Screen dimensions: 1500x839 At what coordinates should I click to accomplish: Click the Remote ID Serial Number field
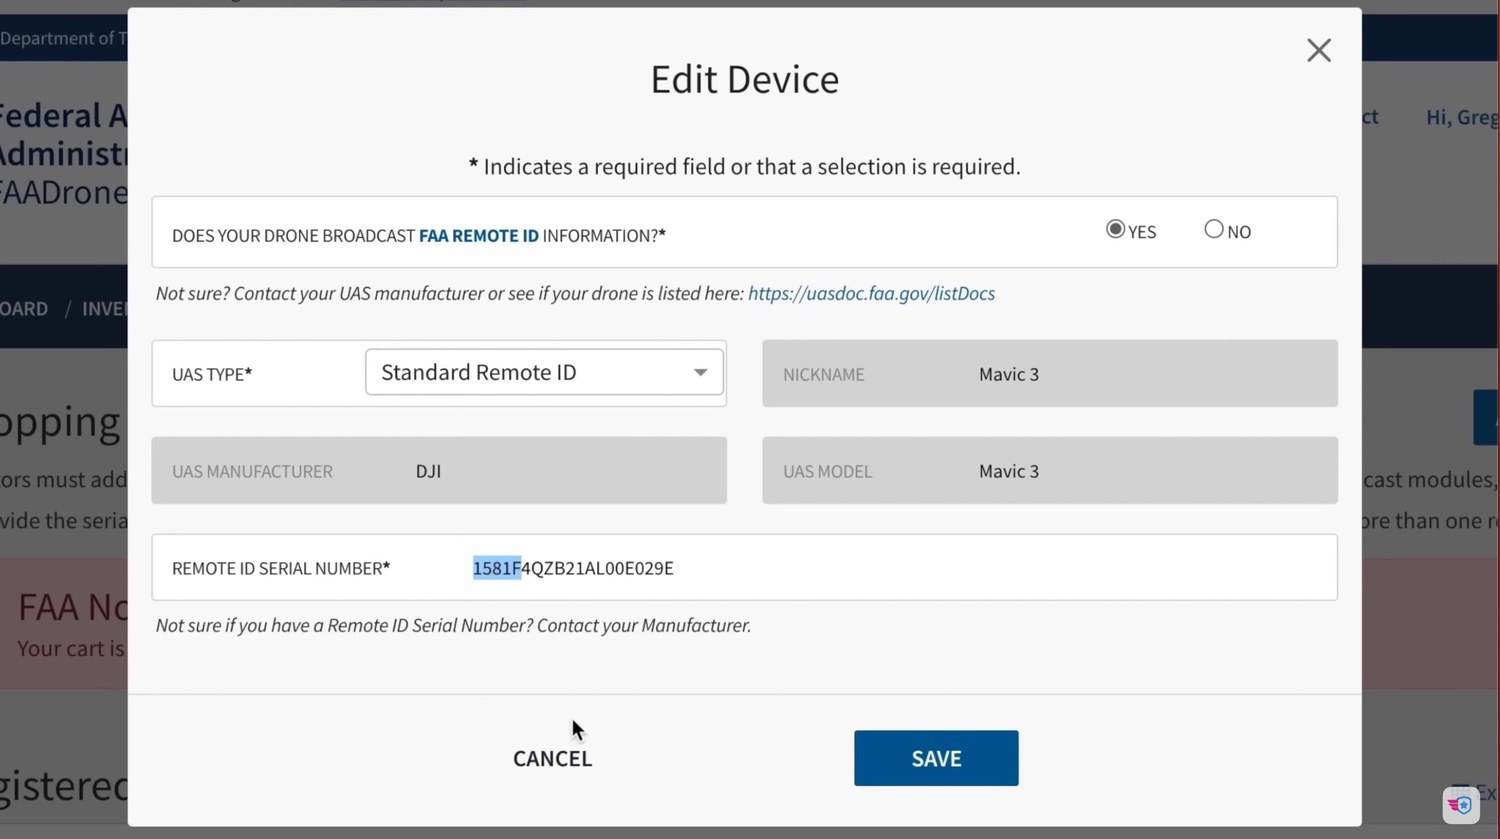(745, 567)
